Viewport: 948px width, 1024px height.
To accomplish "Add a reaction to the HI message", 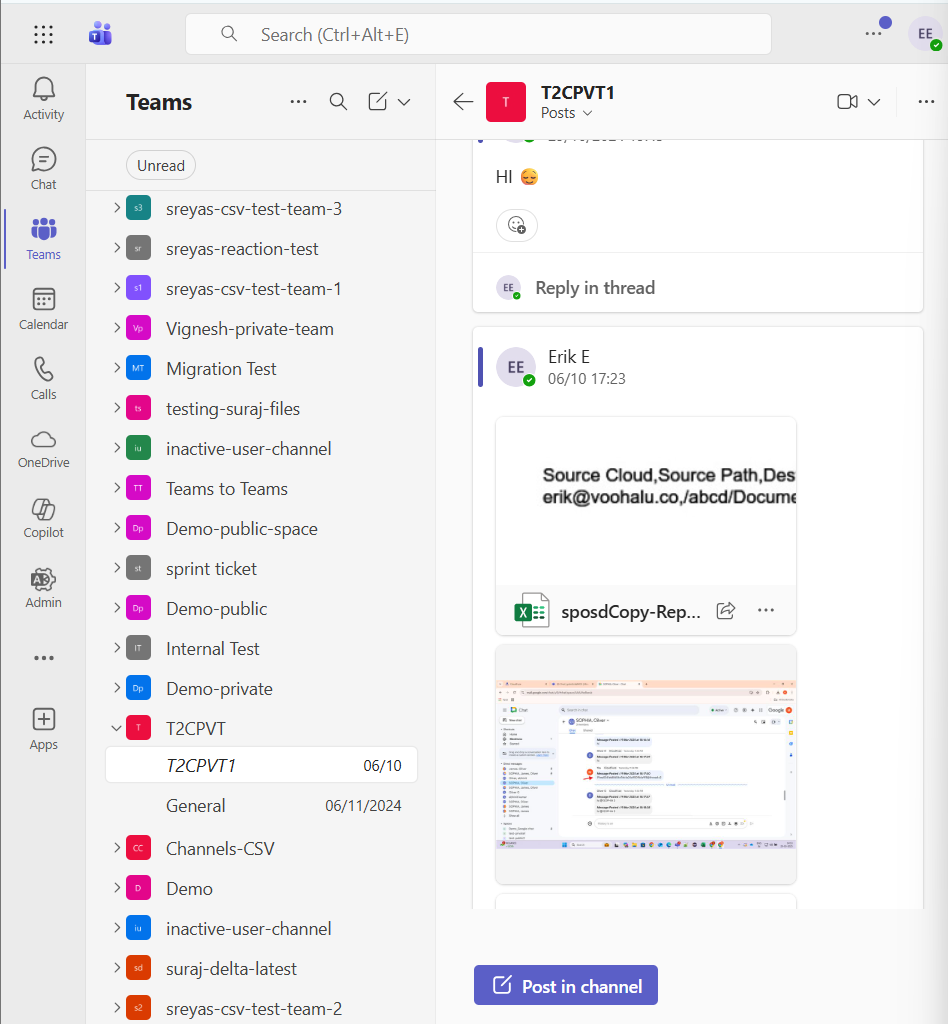I will [x=516, y=225].
